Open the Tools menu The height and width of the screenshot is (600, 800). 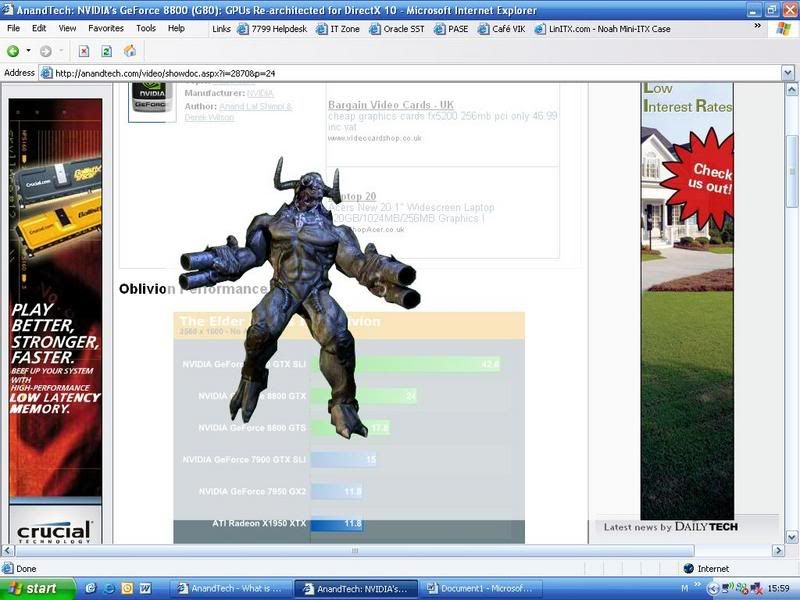coord(145,29)
